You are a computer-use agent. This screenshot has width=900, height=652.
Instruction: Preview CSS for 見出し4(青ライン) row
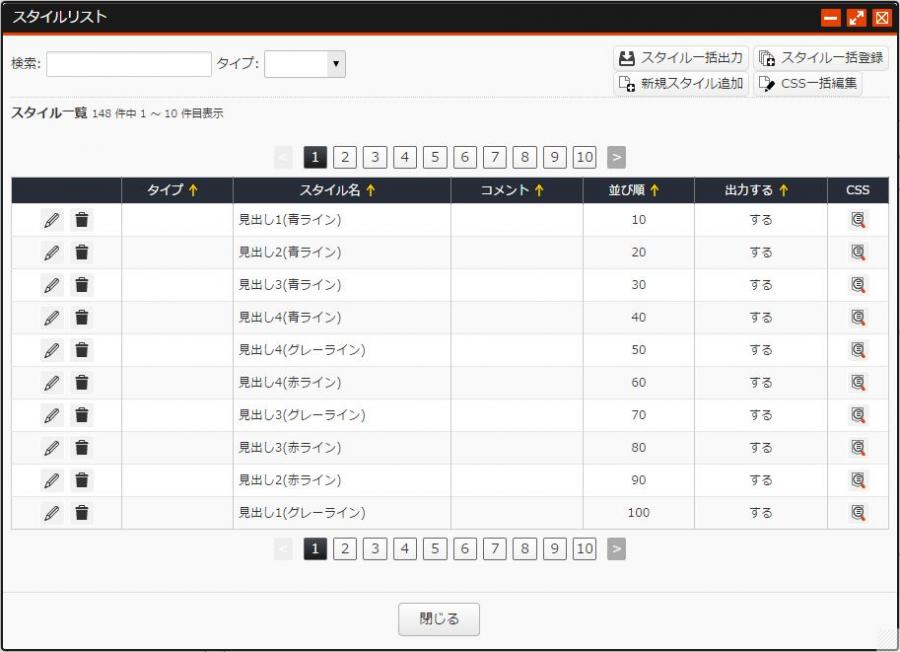click(x=858, y=317)
